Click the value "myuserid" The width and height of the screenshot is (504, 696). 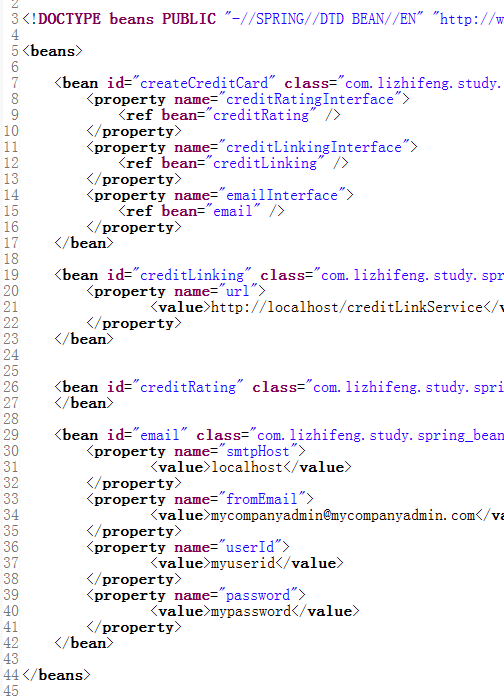click(x=243, y=562)
